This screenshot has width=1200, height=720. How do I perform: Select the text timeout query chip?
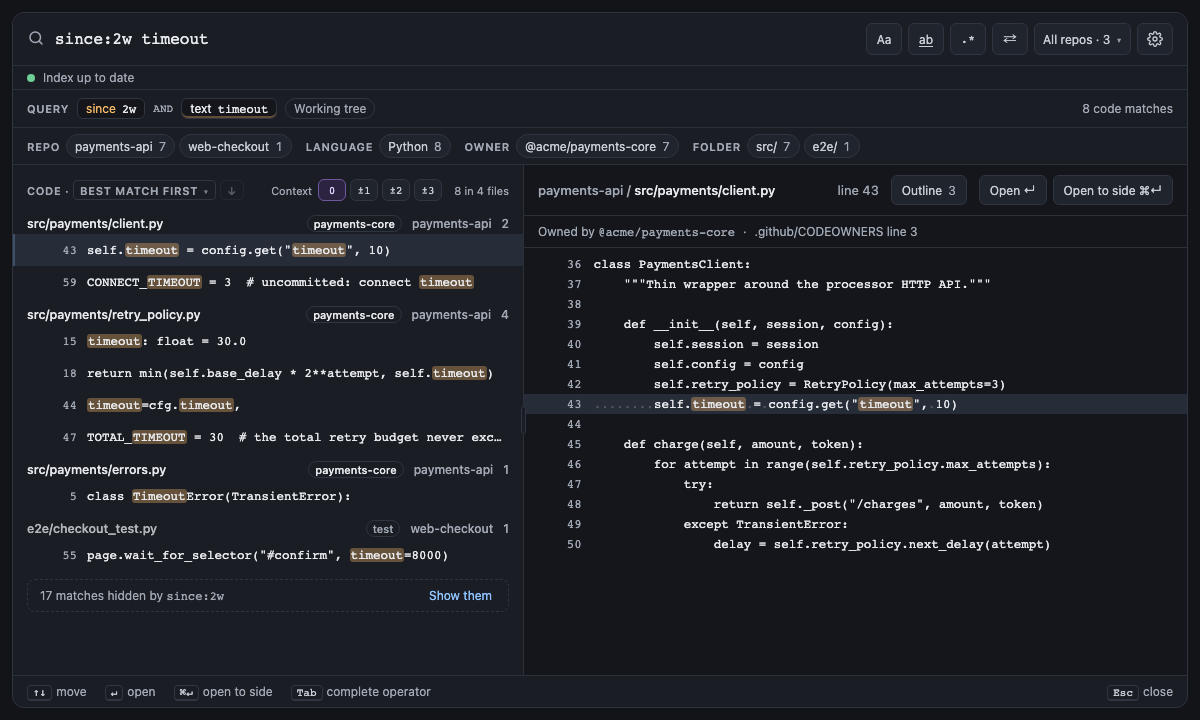coord(229,109)
